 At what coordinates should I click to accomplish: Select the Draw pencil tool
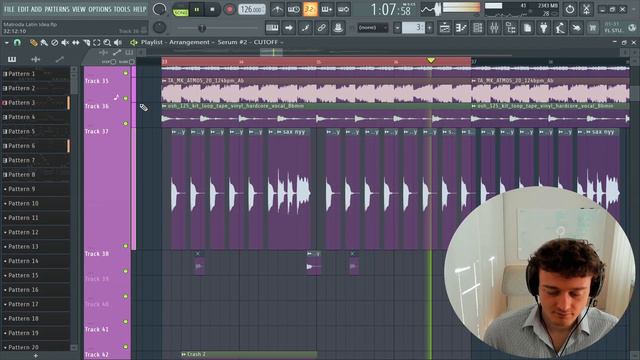[x=33, y=42]
